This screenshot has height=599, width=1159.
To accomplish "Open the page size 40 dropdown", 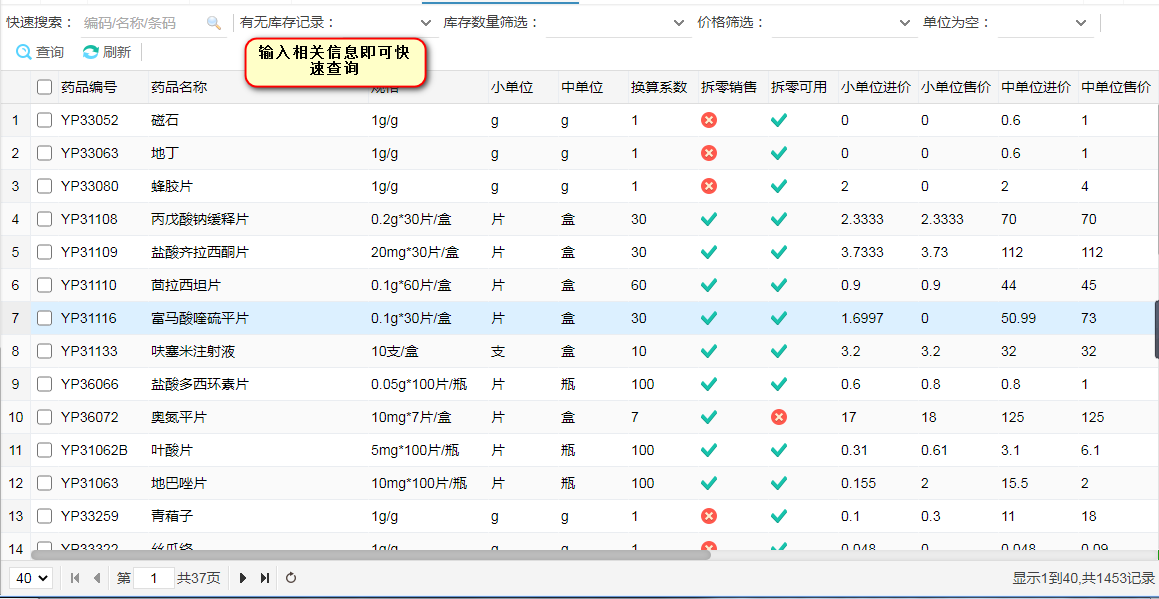I will point(30,578).
